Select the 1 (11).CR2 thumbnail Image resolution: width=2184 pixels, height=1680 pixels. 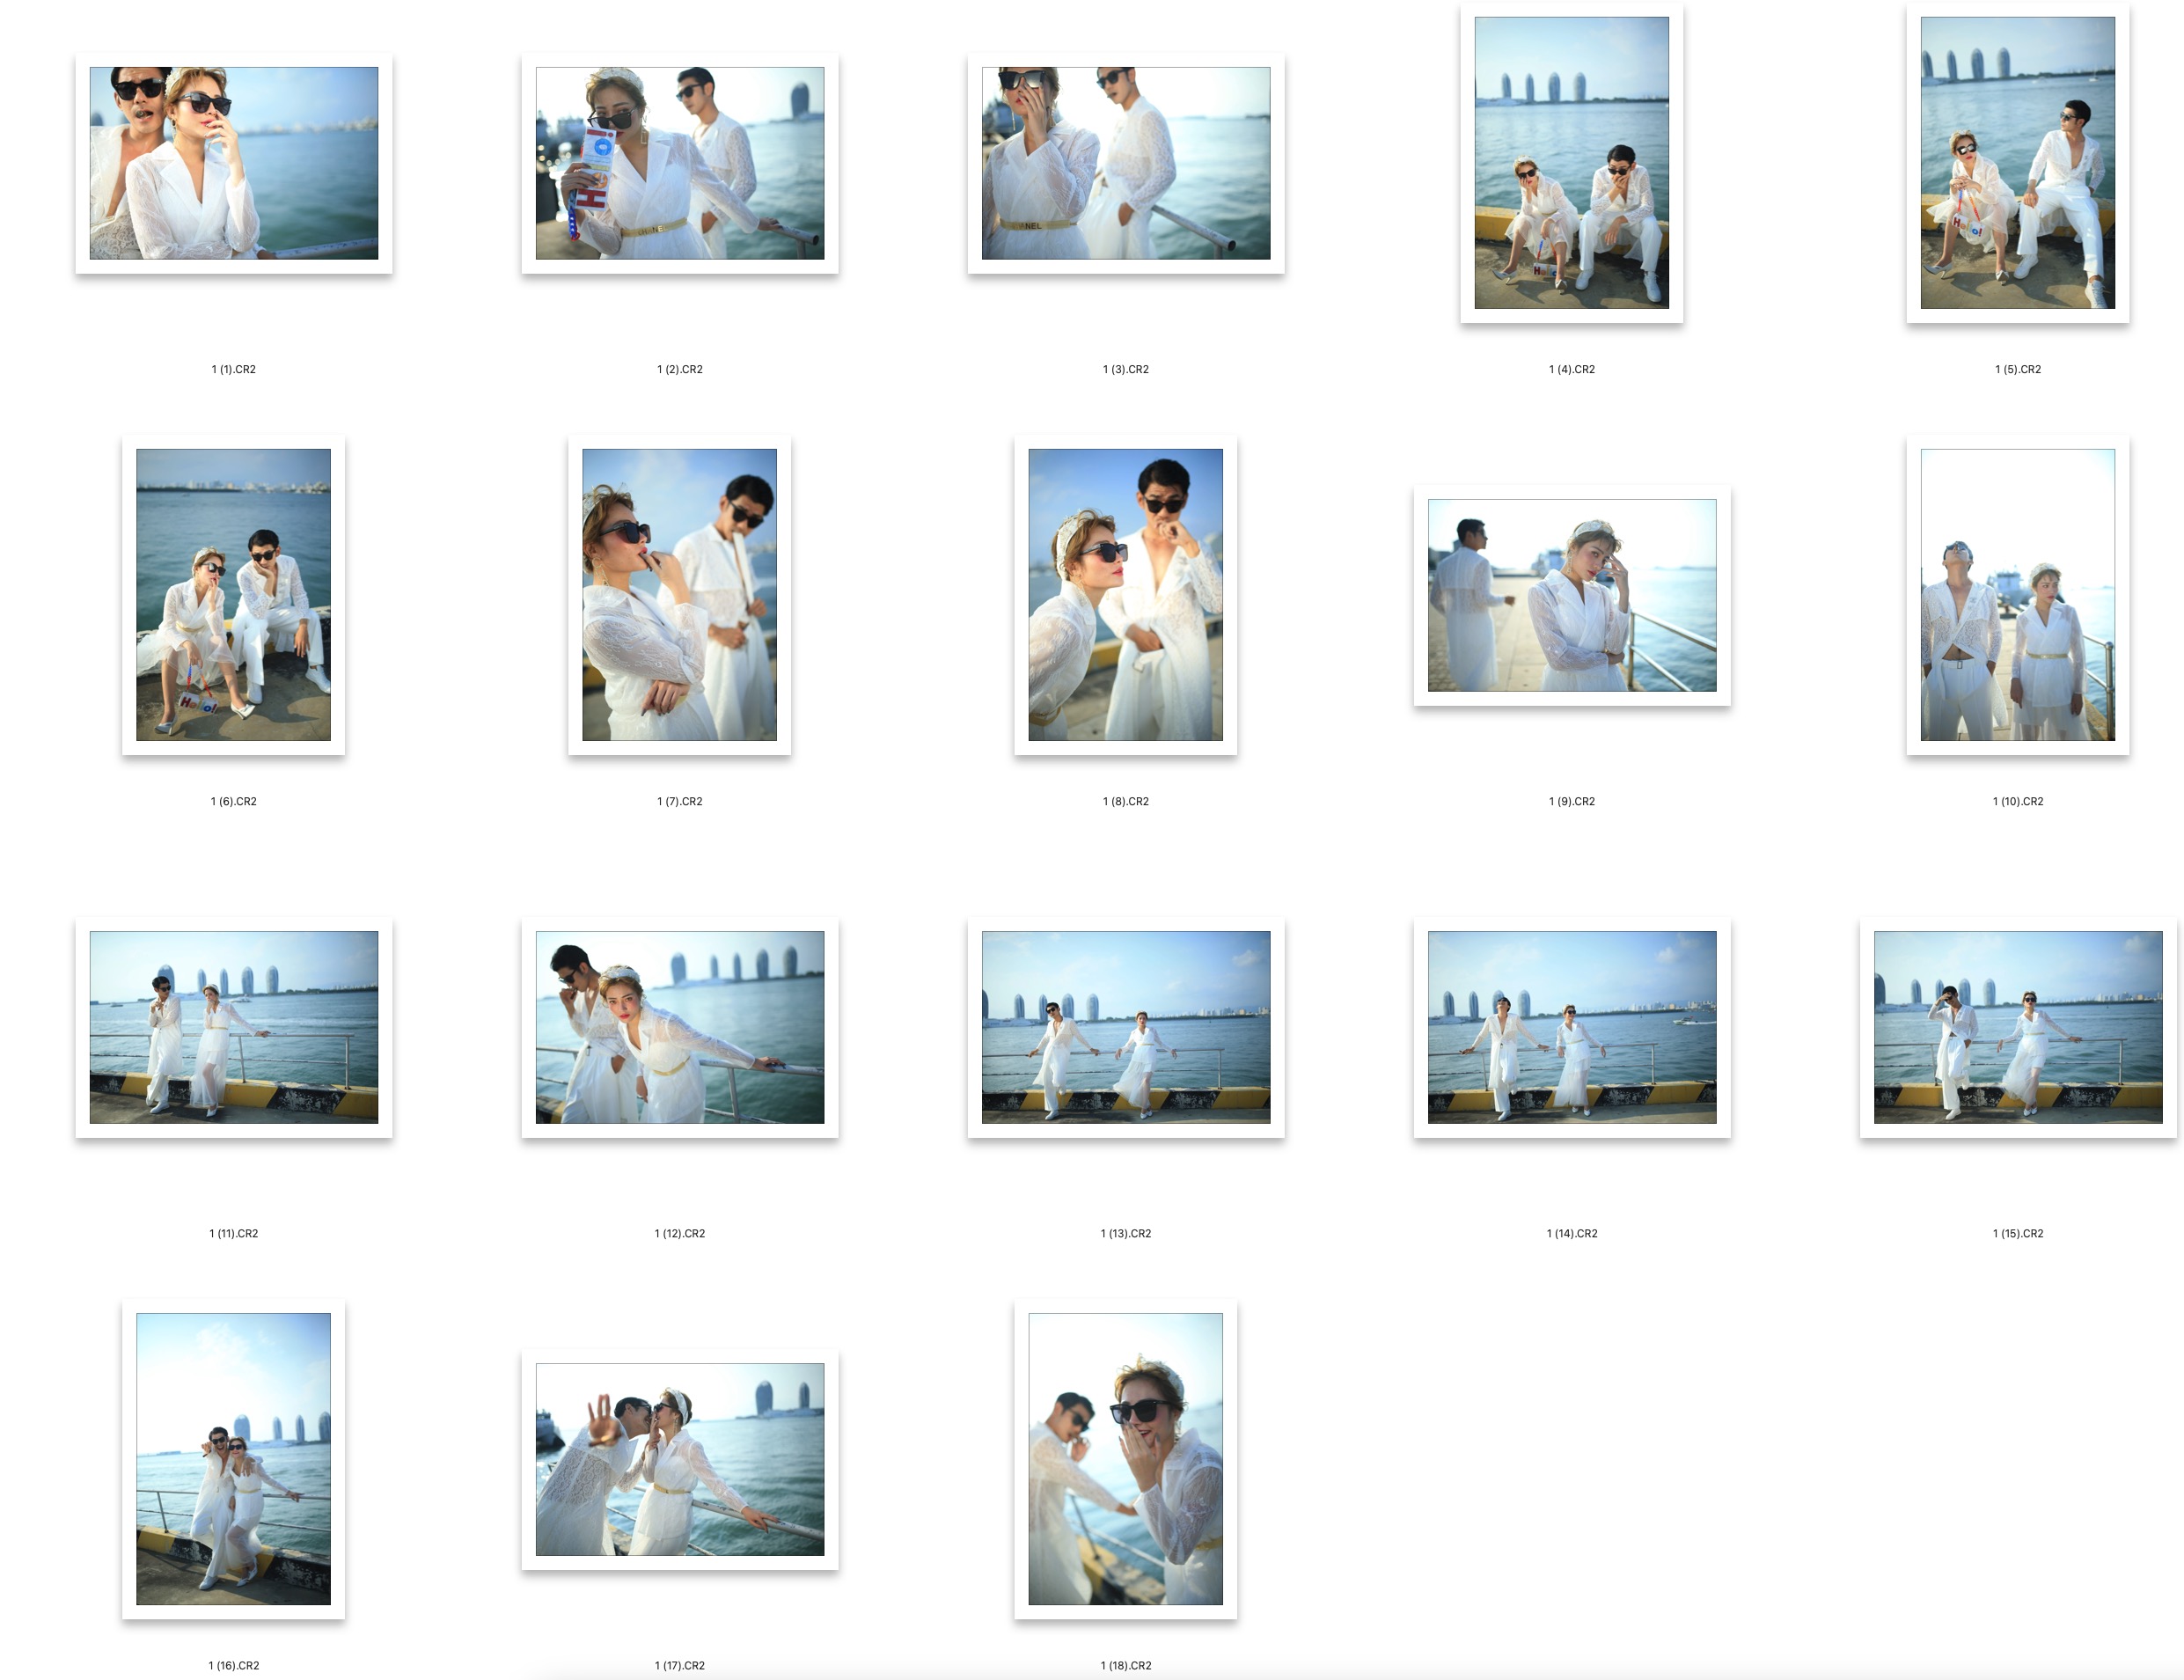coord(233,1027)
